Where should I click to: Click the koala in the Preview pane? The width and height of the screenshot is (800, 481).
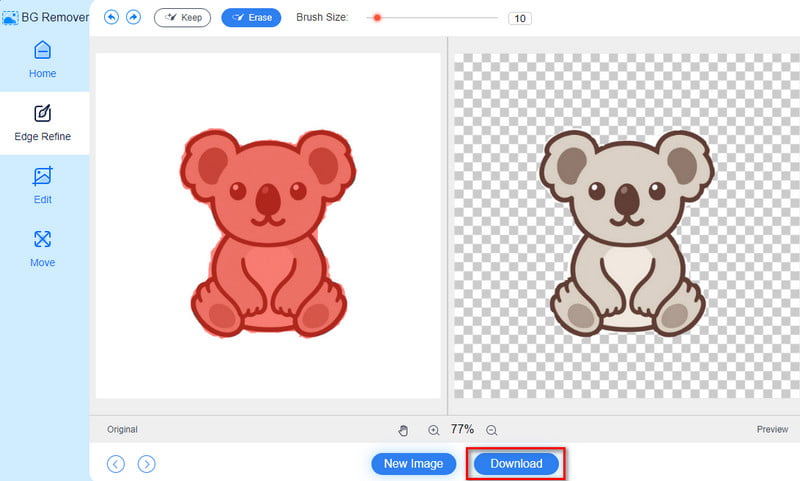pos(626,232)
